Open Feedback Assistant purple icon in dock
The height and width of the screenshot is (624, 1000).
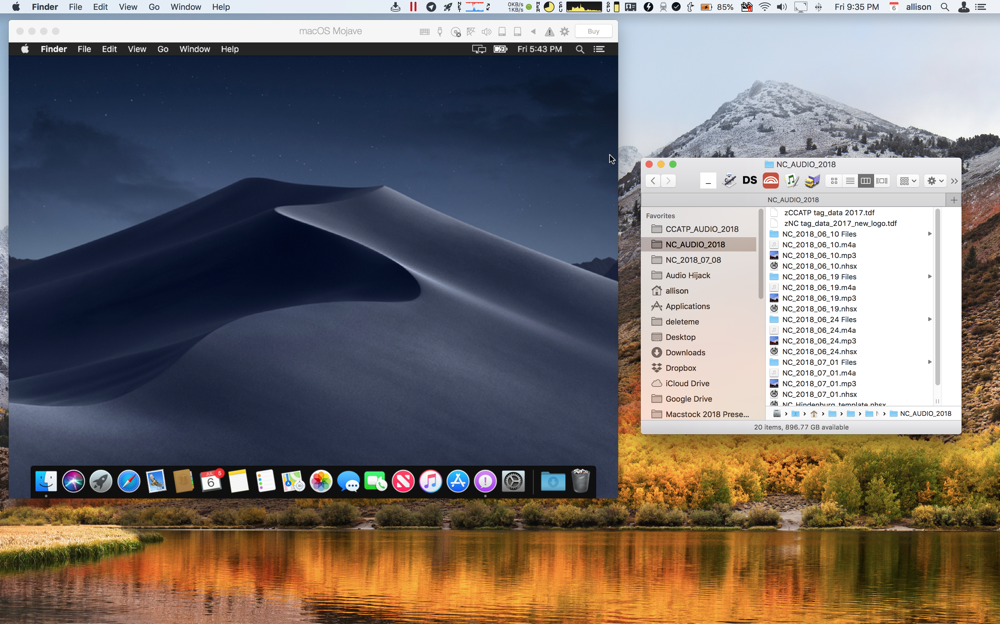point(485,481)
